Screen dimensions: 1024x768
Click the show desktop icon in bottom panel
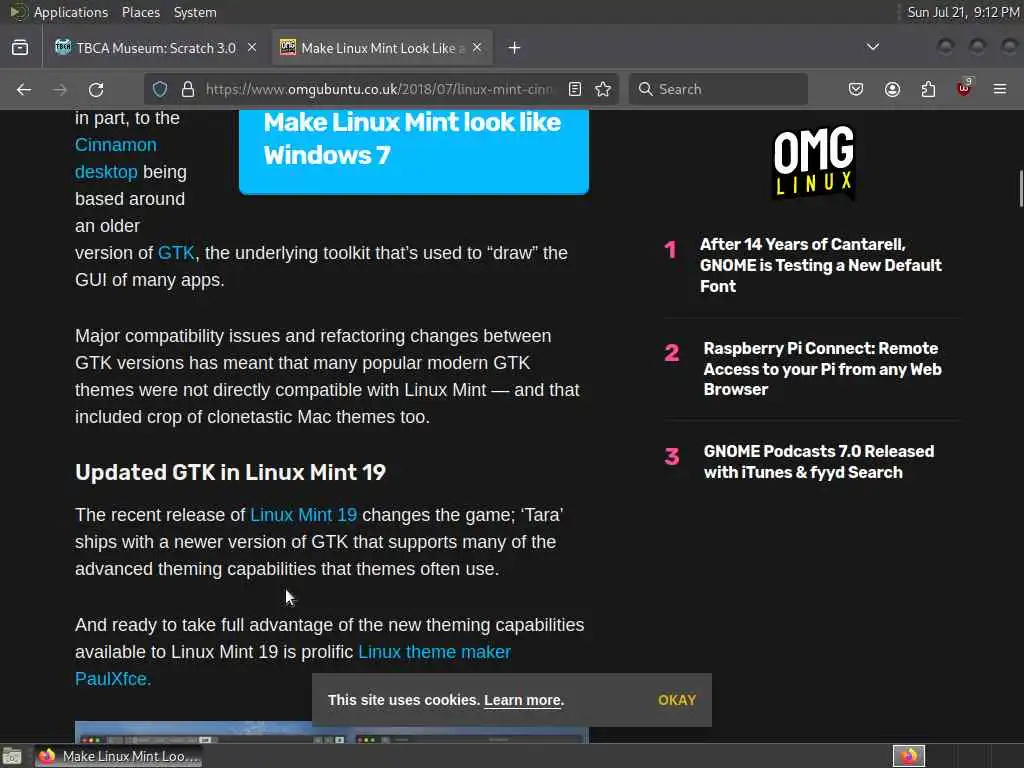click(x=12, y=756)
